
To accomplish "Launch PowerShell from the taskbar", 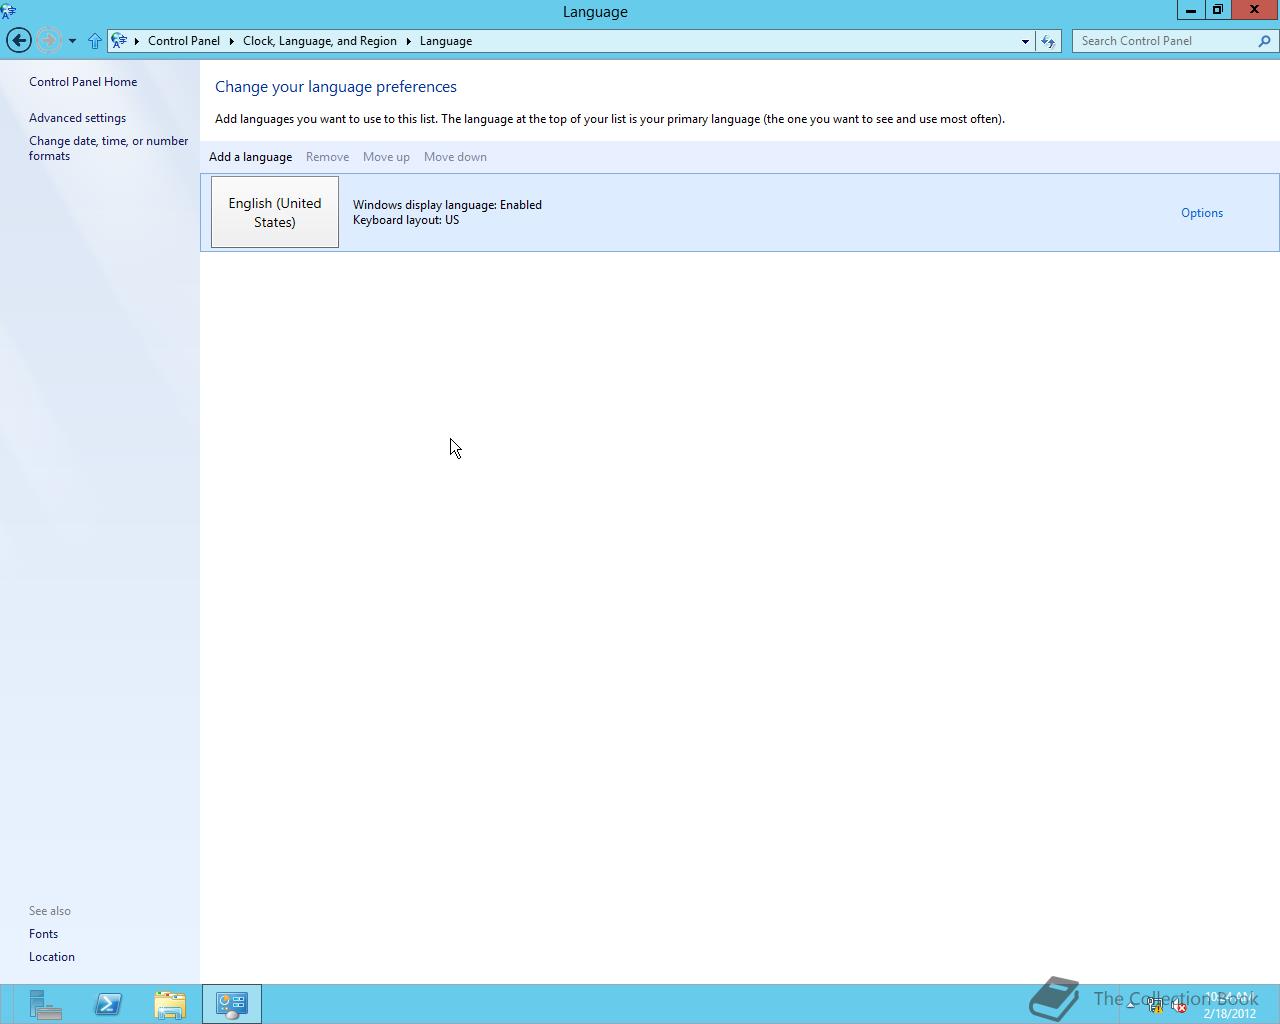I will point(108,1004).
